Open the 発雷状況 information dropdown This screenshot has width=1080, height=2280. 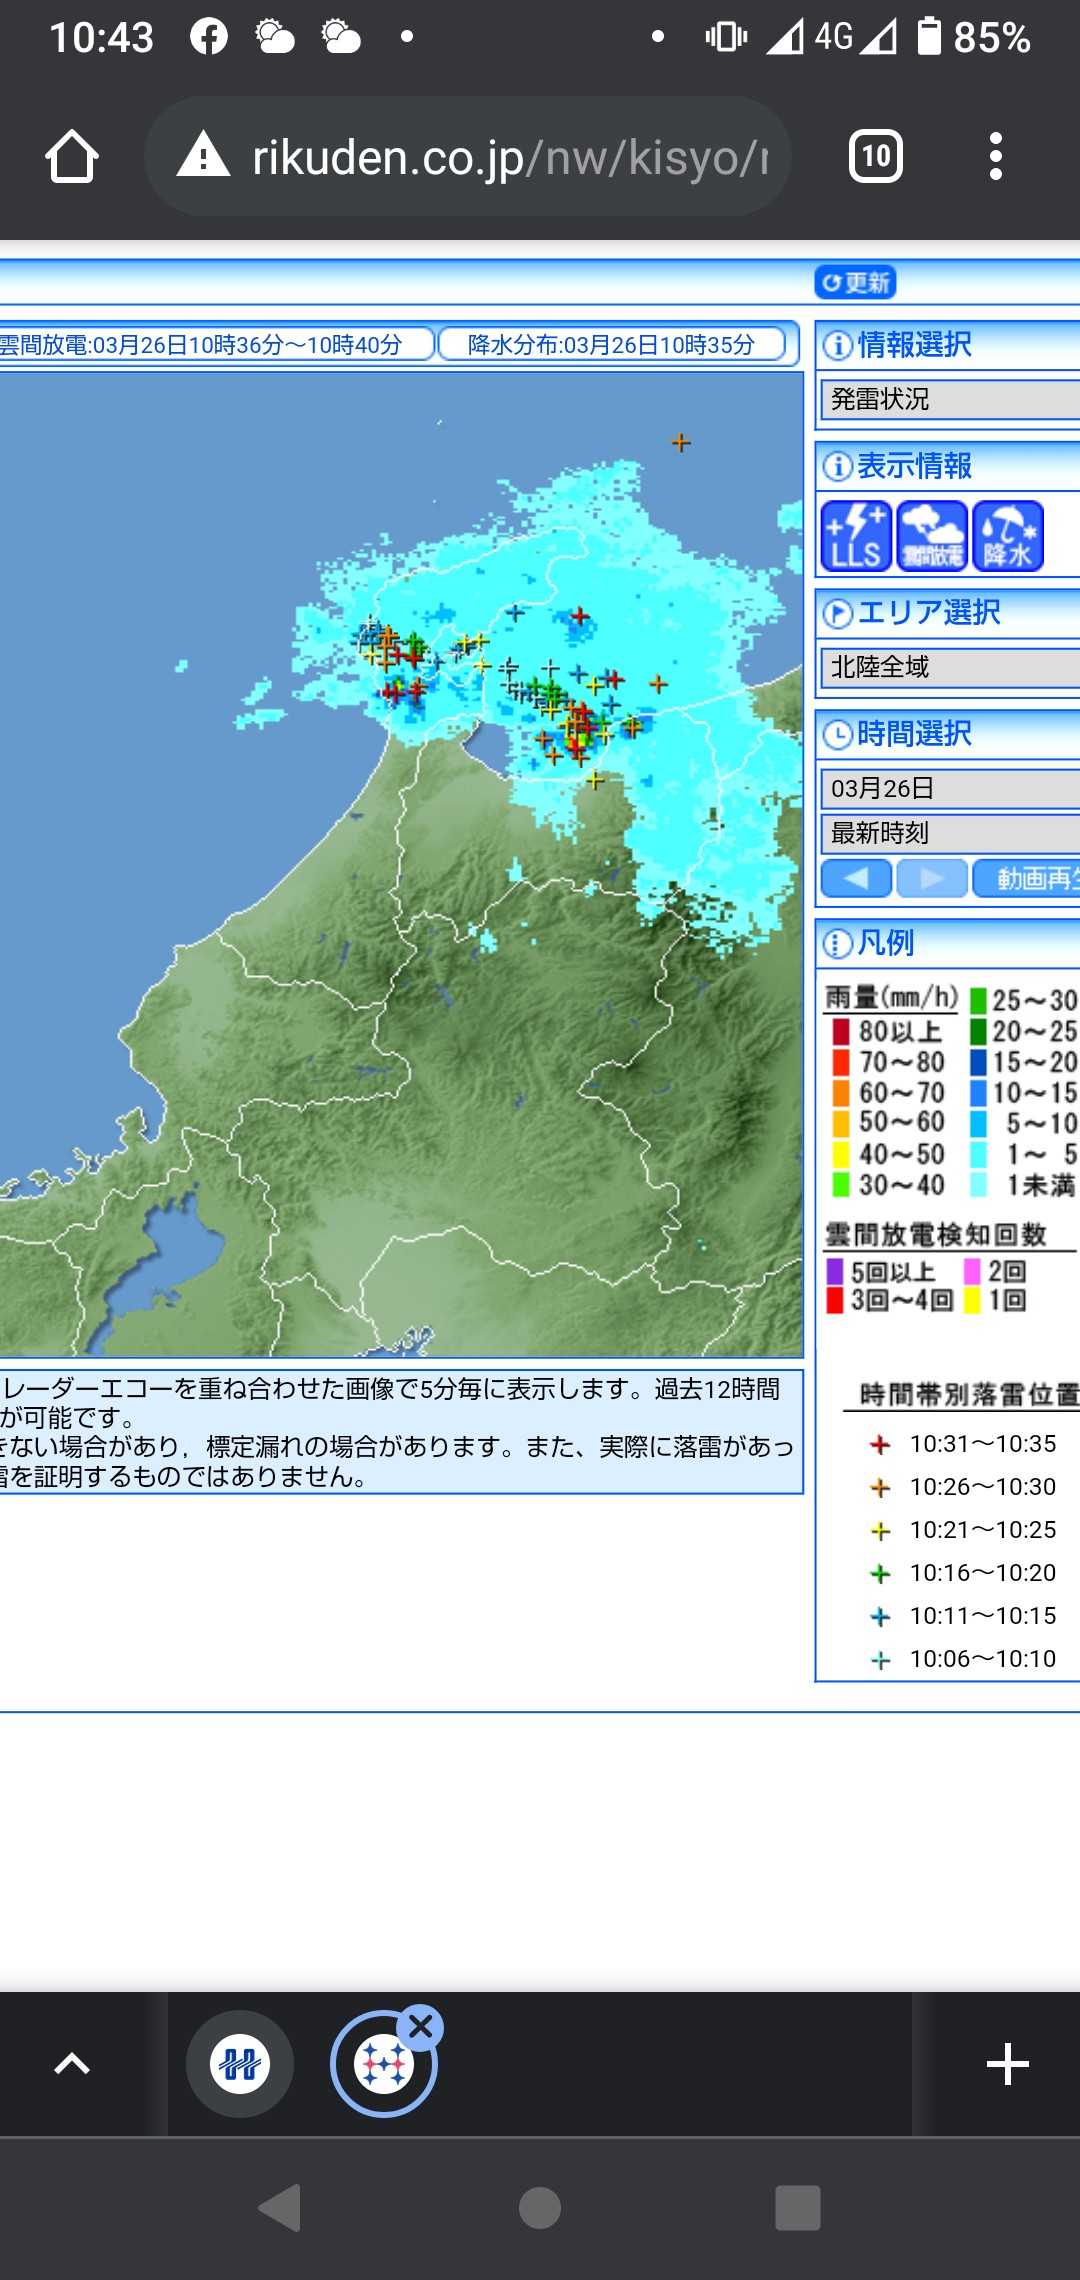(948, 399)
